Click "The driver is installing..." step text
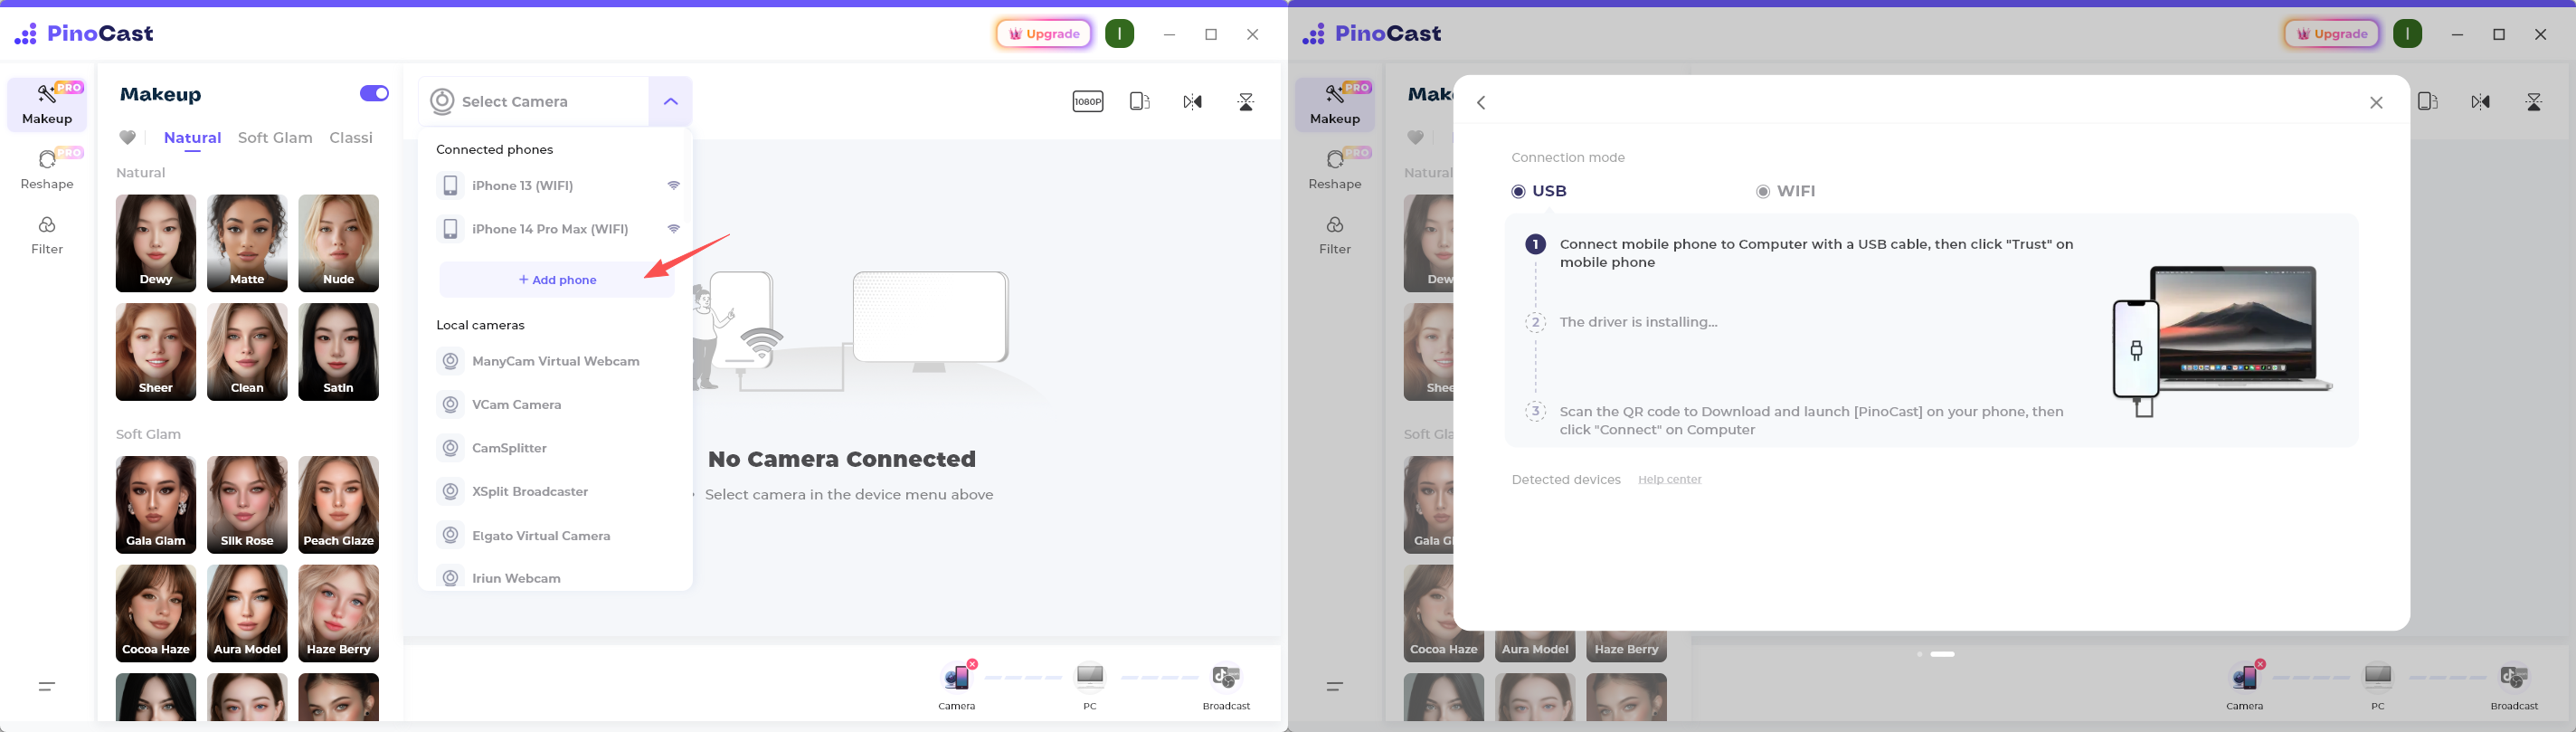Image resolution: width=2576 pixels, height=732 pixels. click(1639, 322)
